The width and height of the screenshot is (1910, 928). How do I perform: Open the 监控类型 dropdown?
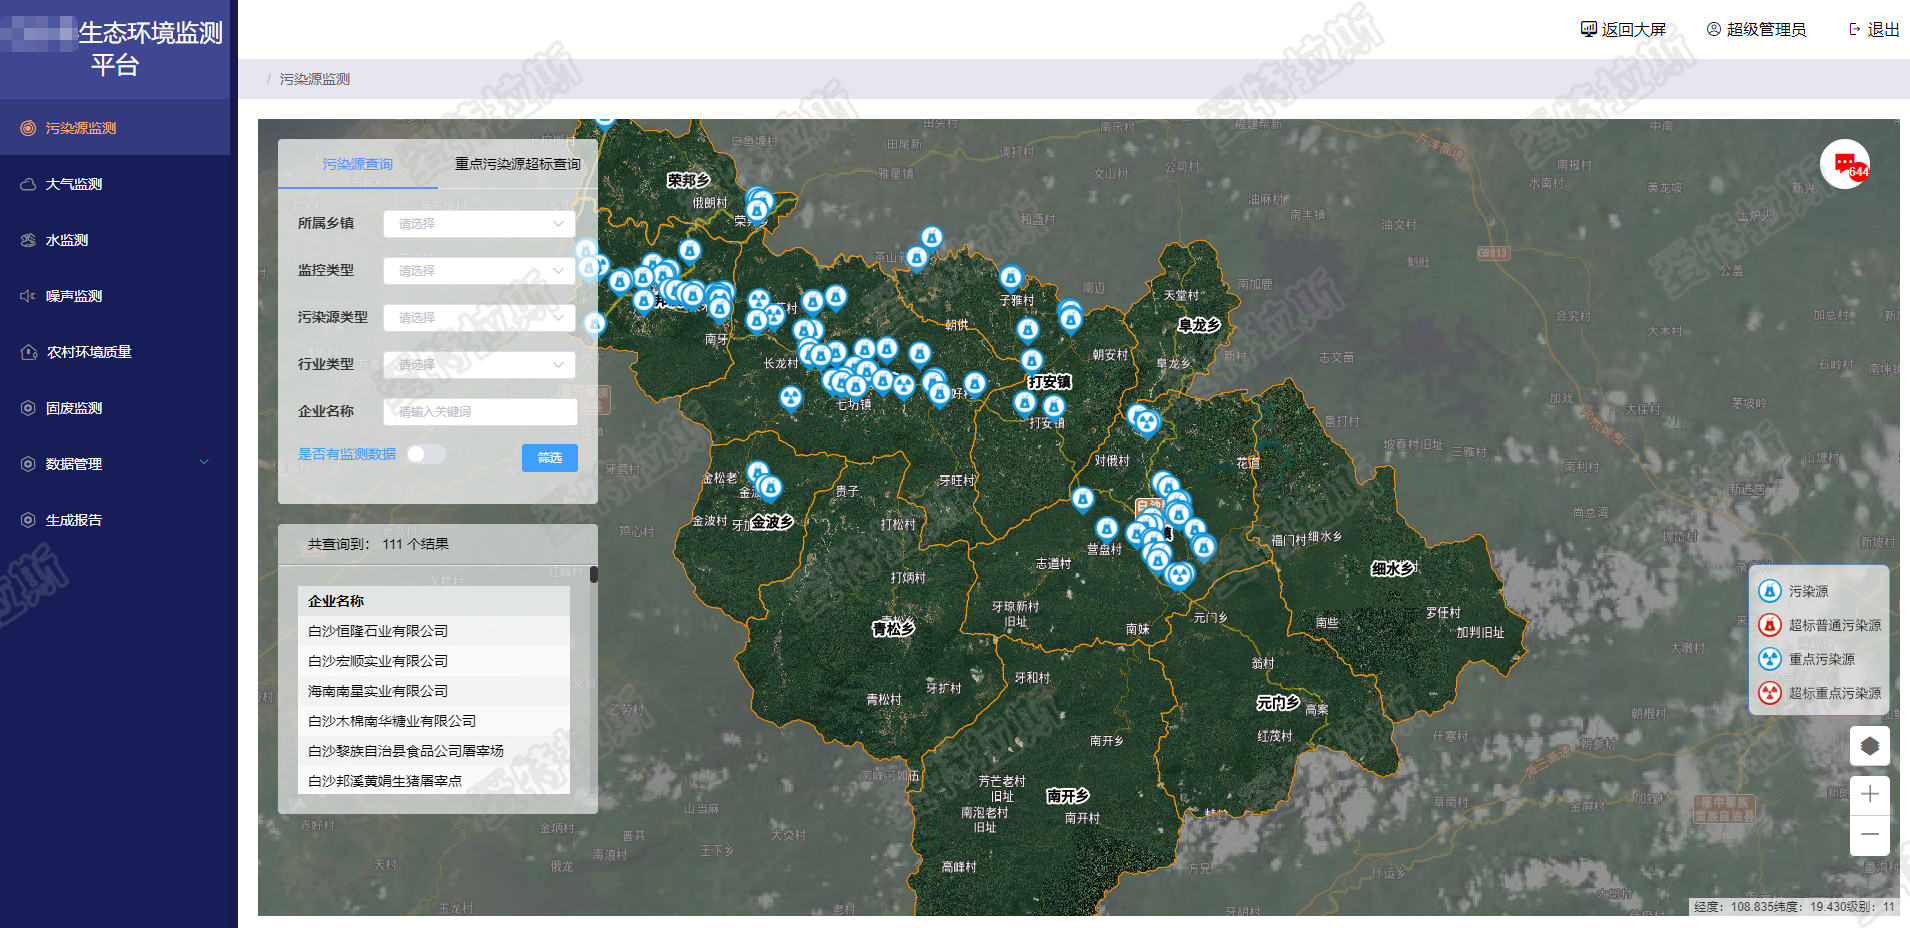click(x=479, y=271)
